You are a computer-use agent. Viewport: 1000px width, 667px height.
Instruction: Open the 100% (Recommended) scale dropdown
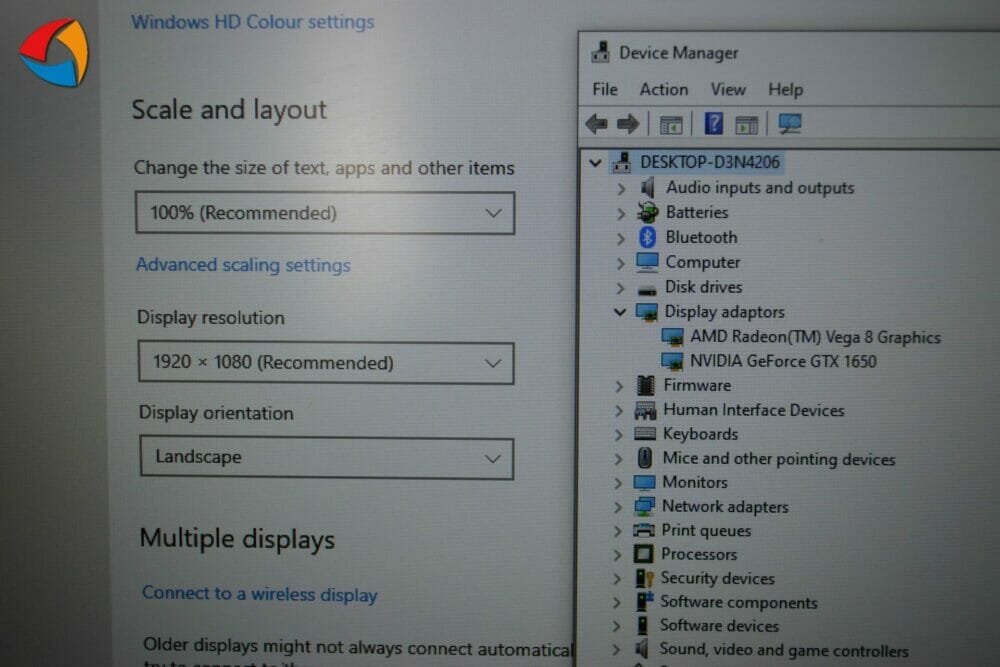(325, 213)
